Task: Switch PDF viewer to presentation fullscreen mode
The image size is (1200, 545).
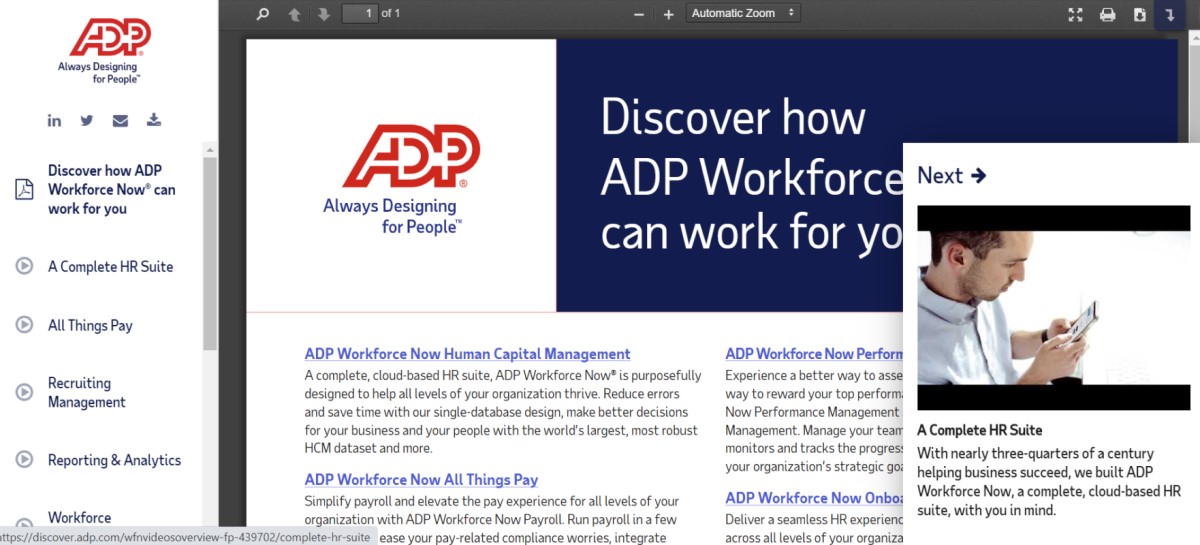Action: [1076, 14]
